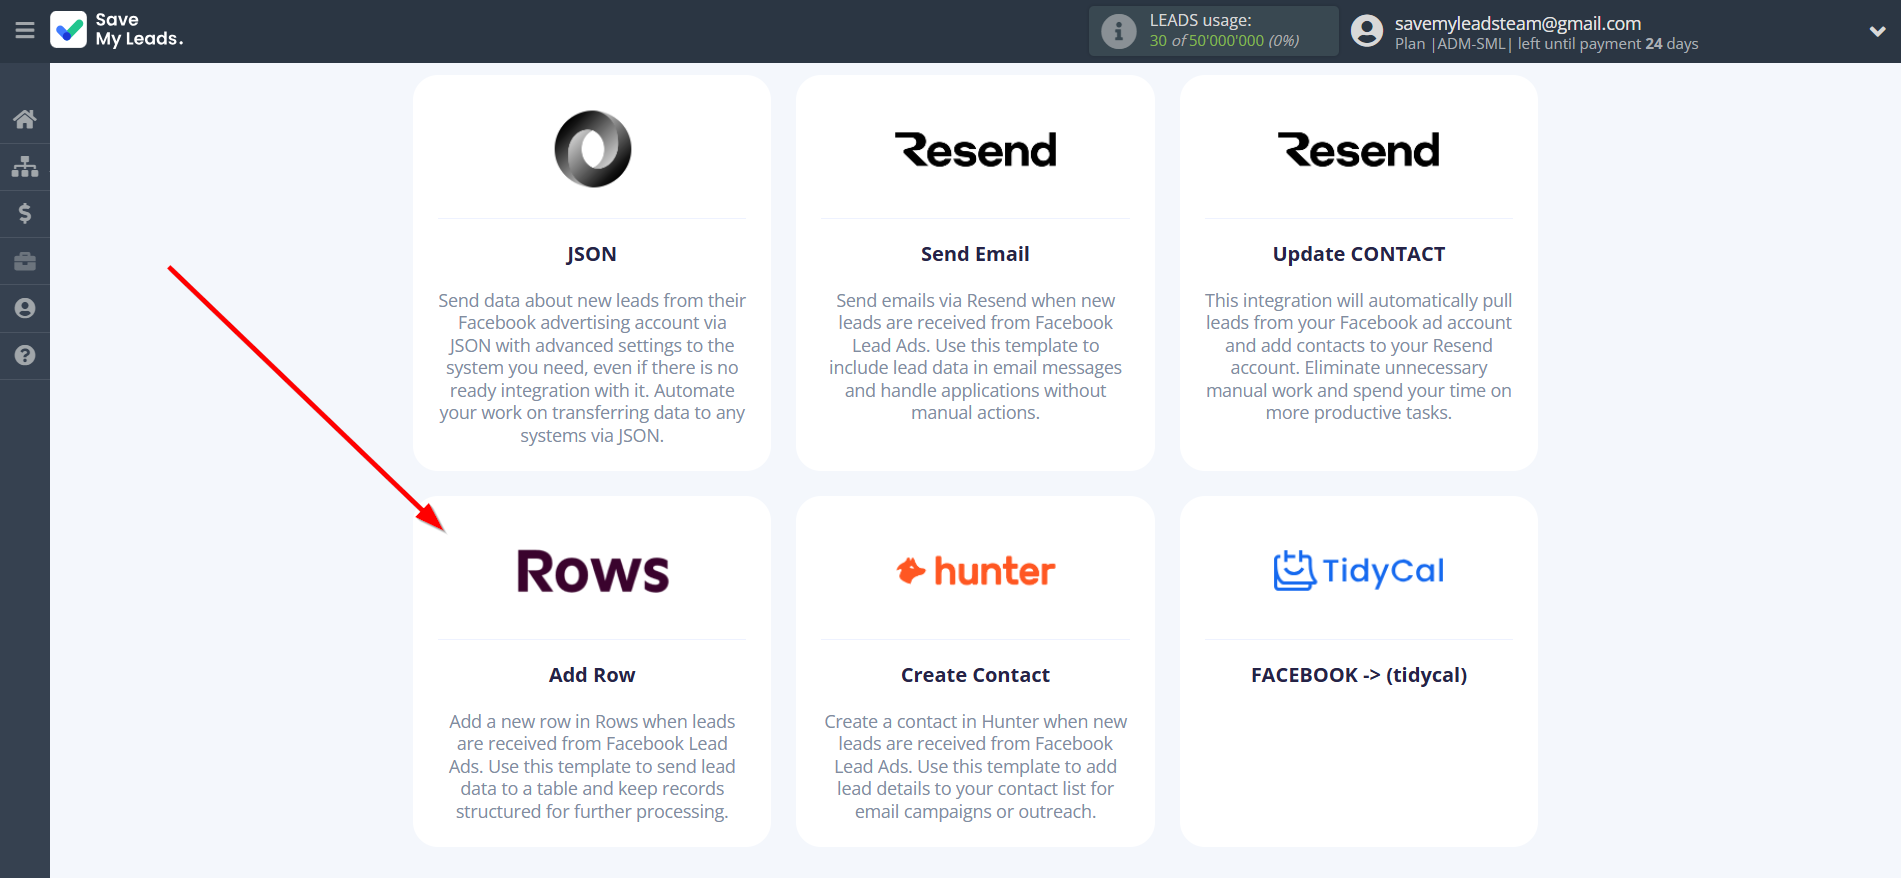Open the briefcase icon in sidebar

coord(25,261)
